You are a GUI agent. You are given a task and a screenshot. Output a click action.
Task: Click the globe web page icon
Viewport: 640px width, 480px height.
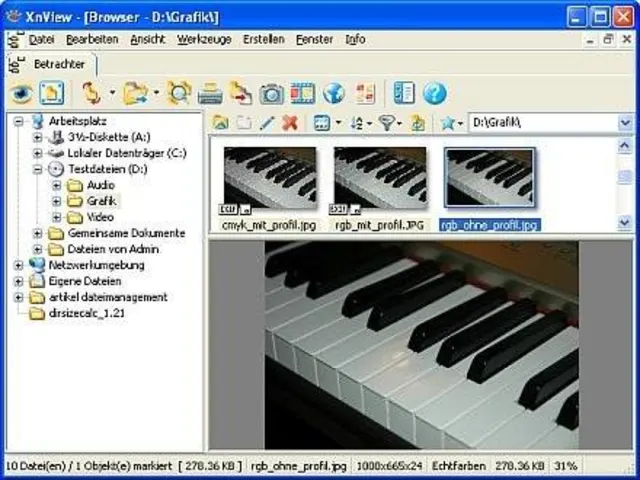tap(333, 93)
